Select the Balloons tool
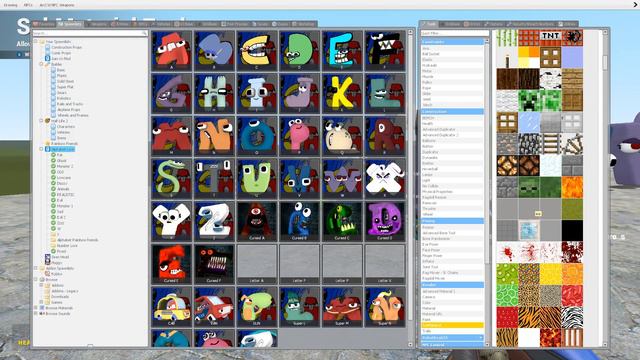 (x=452, y=140)
